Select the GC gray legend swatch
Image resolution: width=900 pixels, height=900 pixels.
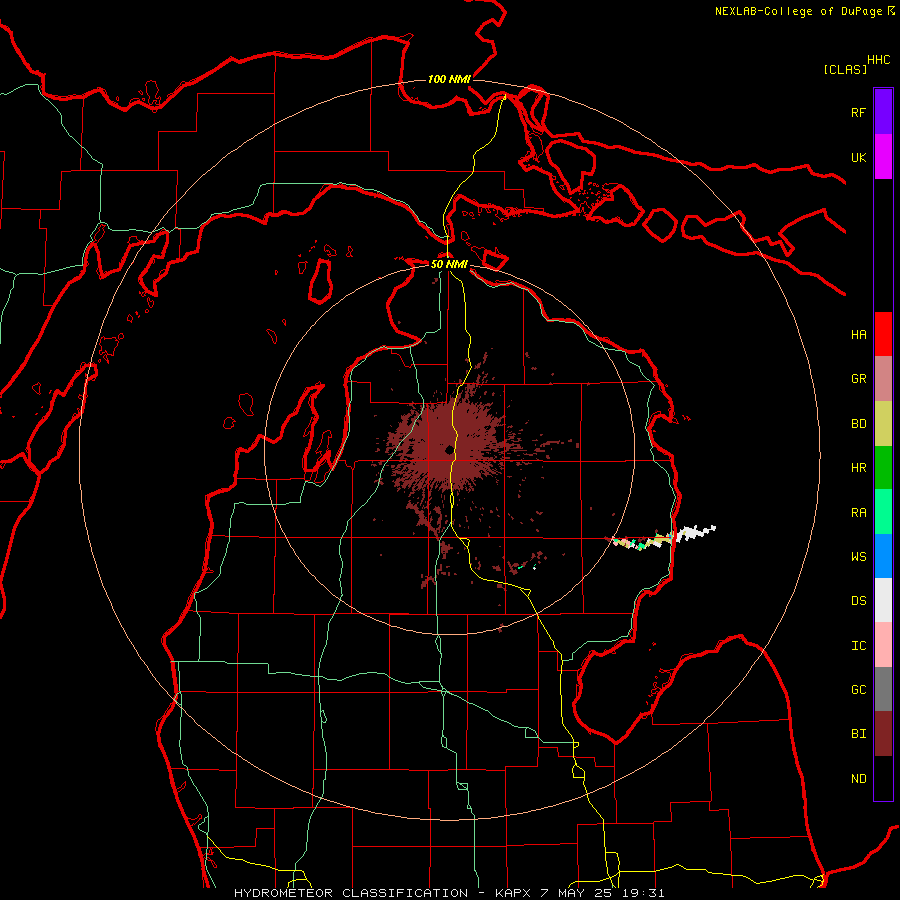pyautogui.click(x=883, y=689)
